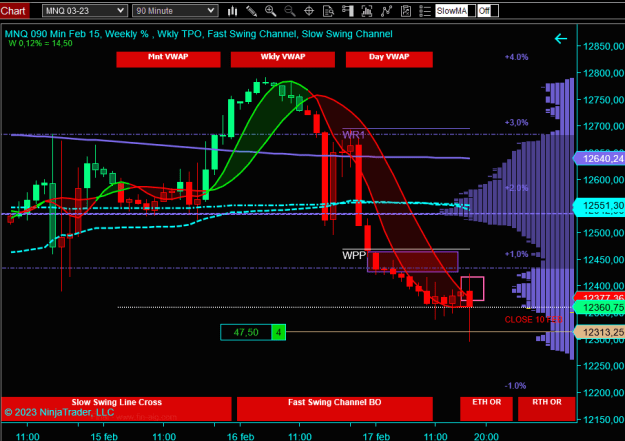Click the -1.0% level label
This screenshot has height=441, width=625.
coord(515,386)
